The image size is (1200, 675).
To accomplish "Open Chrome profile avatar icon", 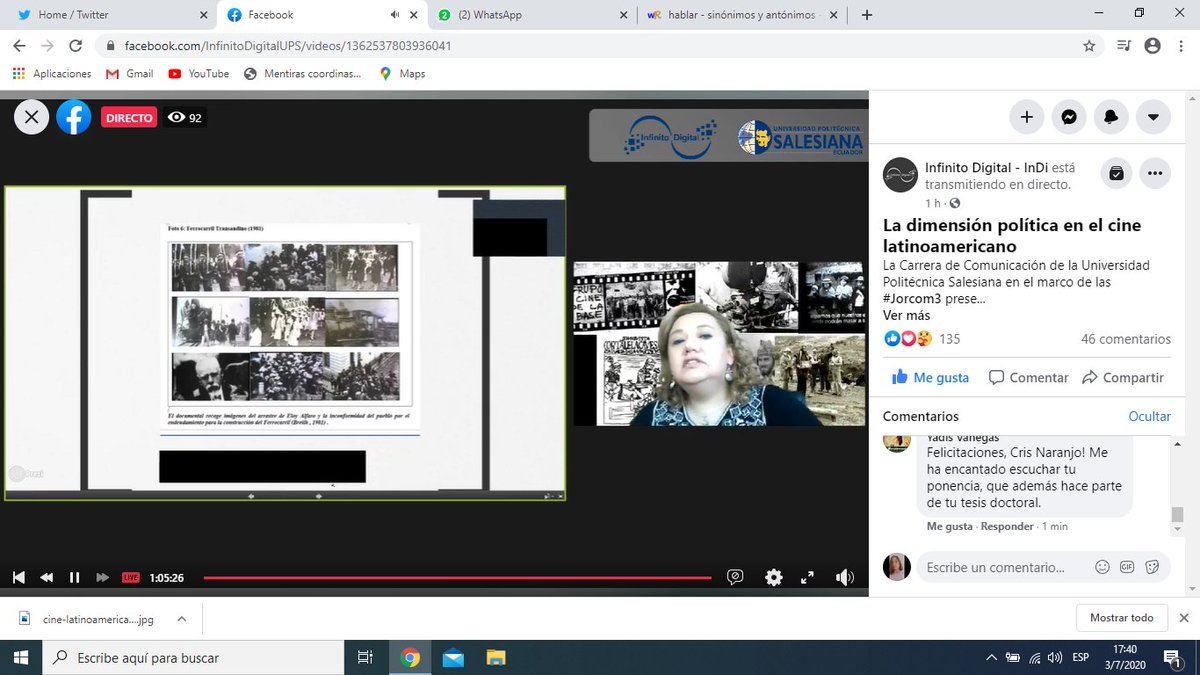I will point(1152,45).
